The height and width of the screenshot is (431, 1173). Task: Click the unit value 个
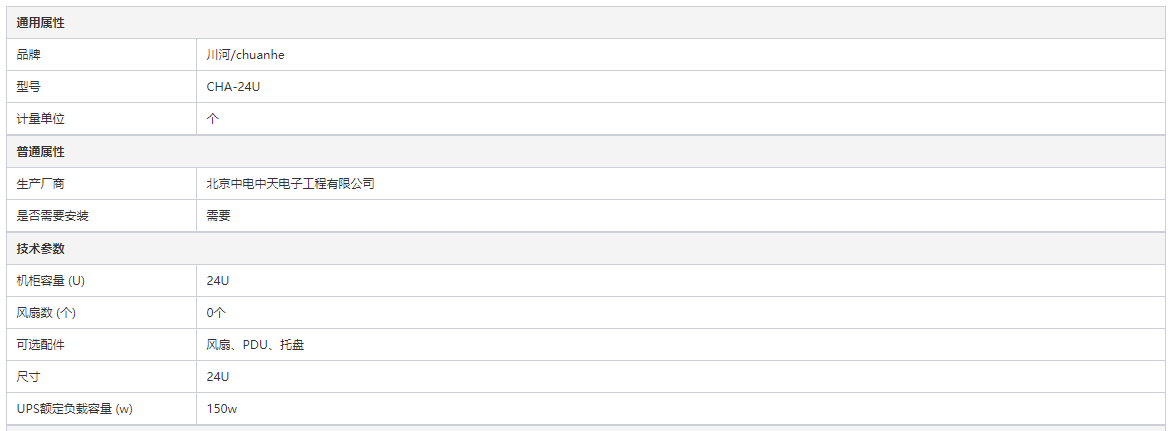click(212, 119)
